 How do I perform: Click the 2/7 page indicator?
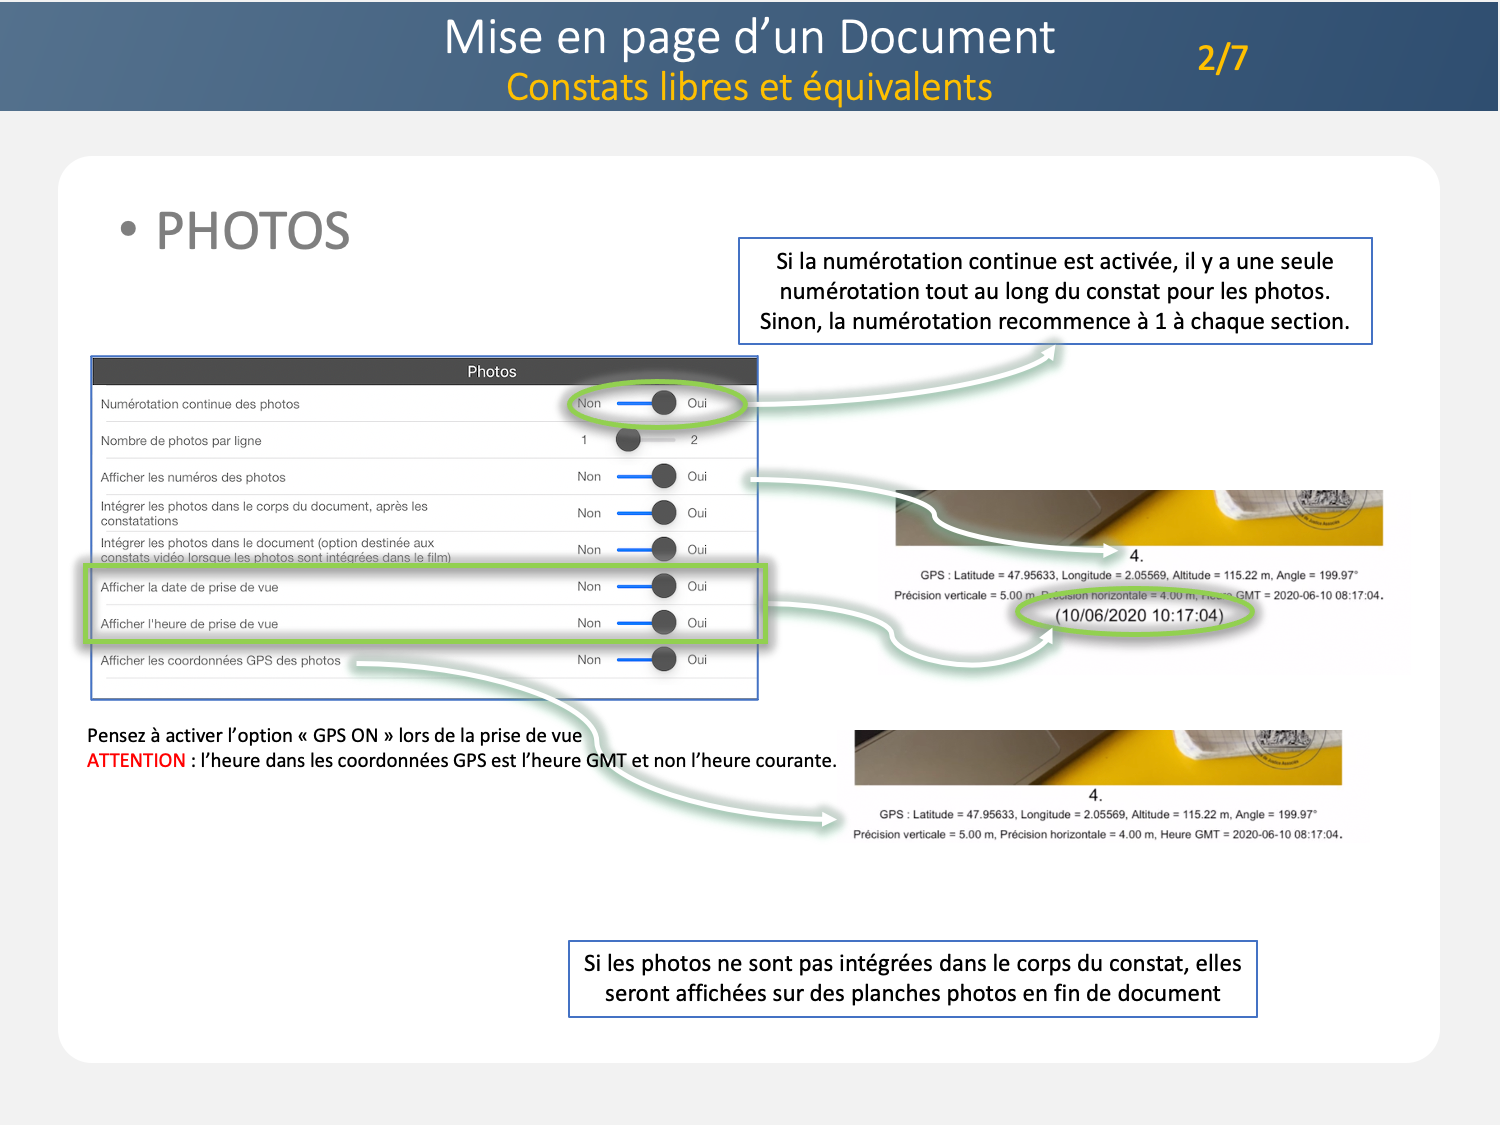click(x=1222, y=58)
